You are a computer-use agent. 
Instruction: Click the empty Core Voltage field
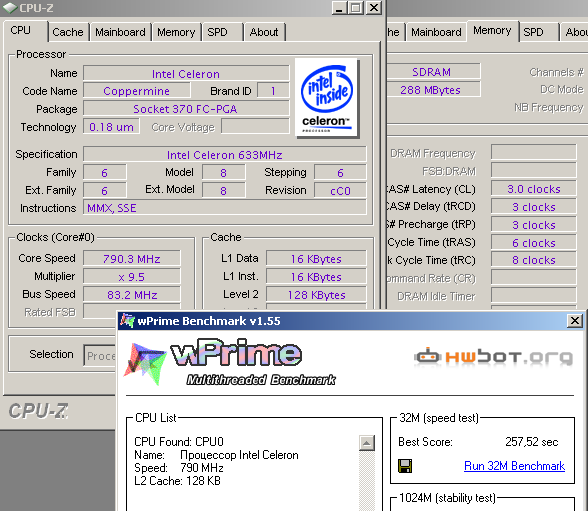click(x=255, y=126)
